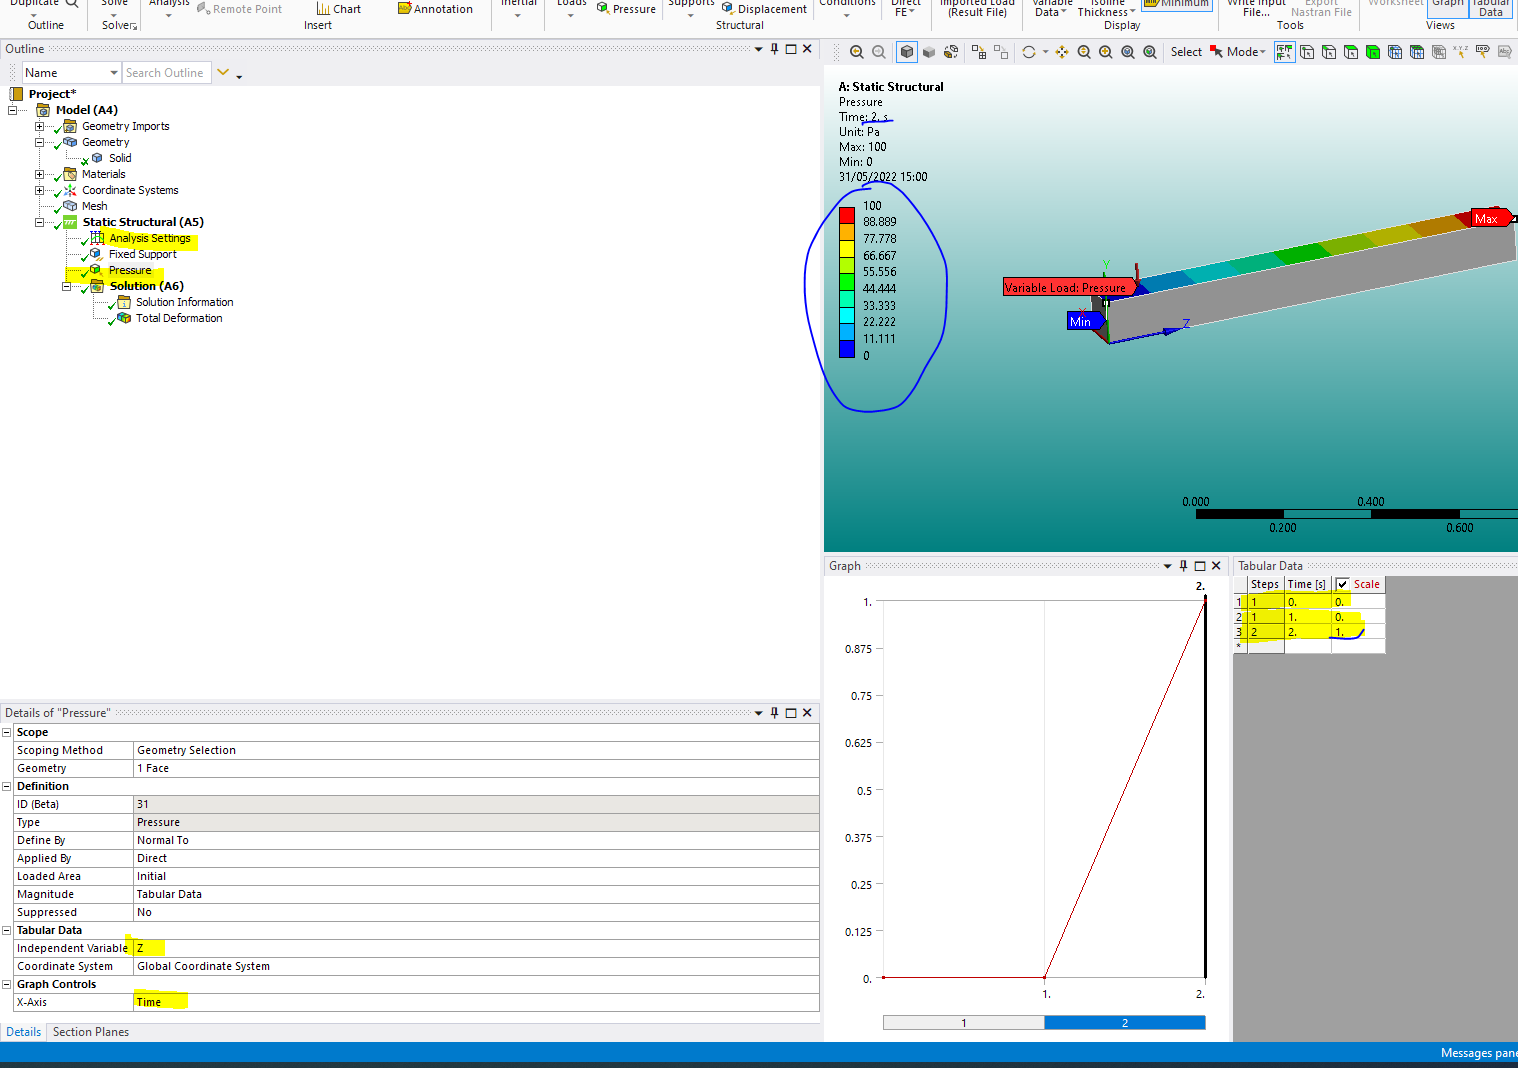Viewport: 1518px width, 1068px height.
Task: Collapse the Scope section in Details
Action: [x=7, y=732]
